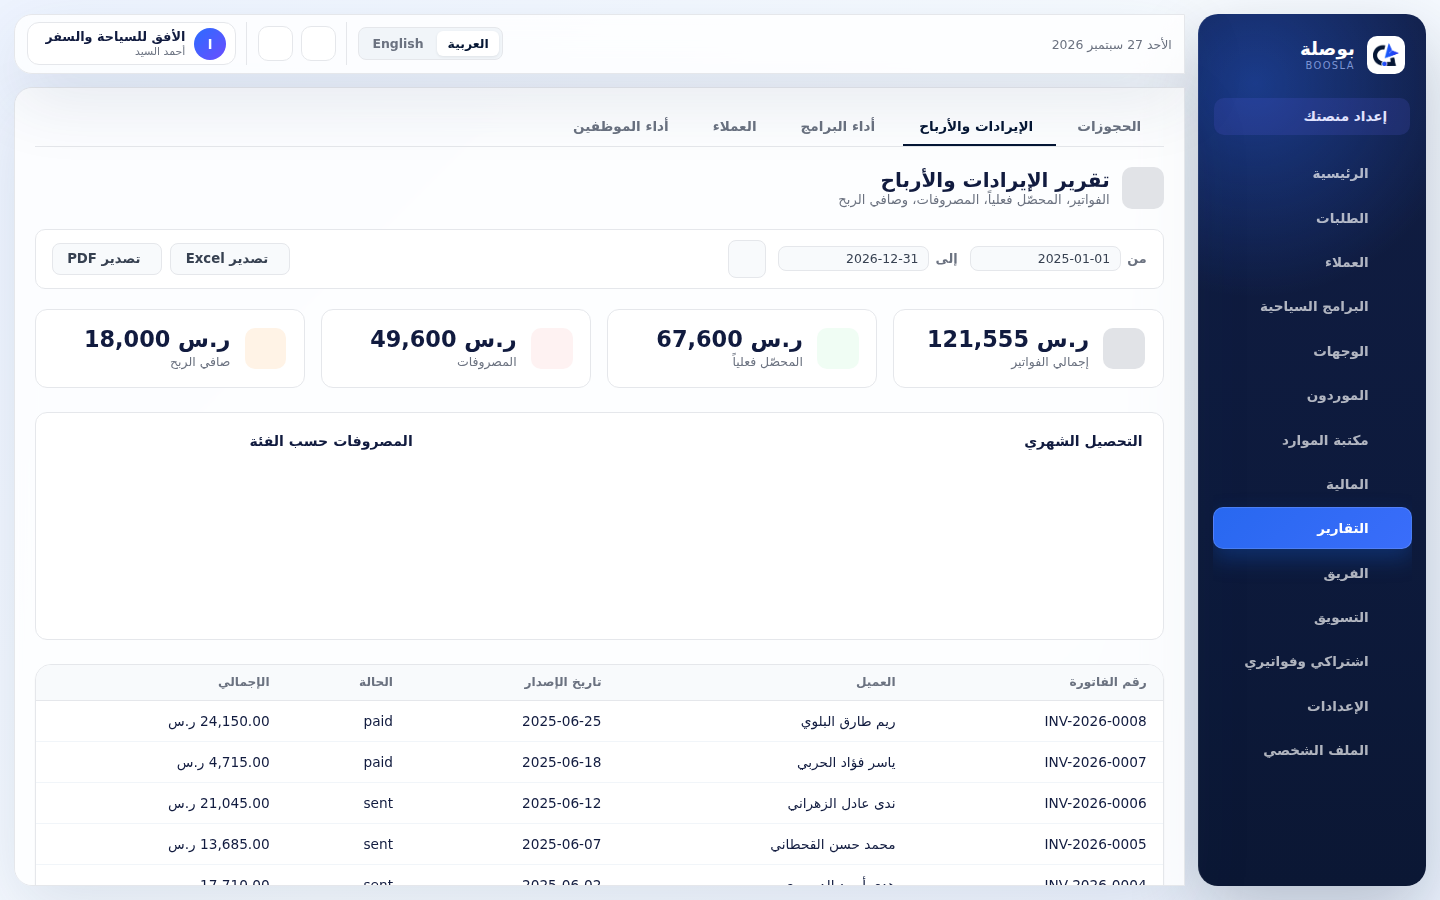The image size is (1440, 900).
Task: Select the العربية language option
Action: (468, 44)
